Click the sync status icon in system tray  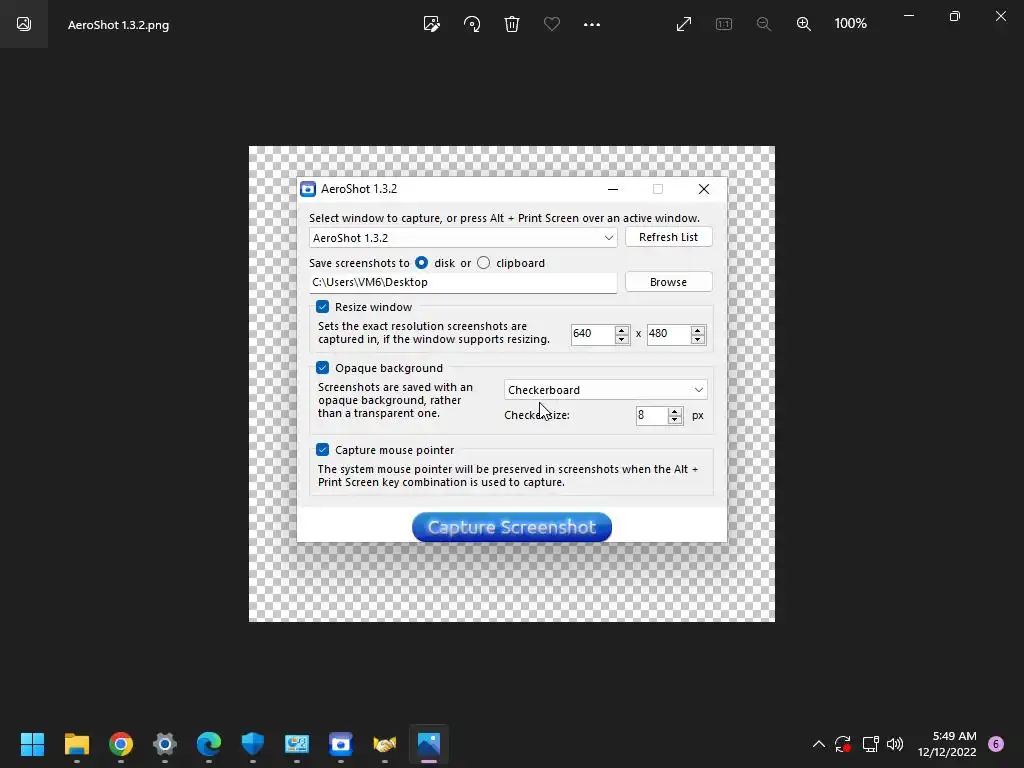pyautogui.click(x=842, y=744)
